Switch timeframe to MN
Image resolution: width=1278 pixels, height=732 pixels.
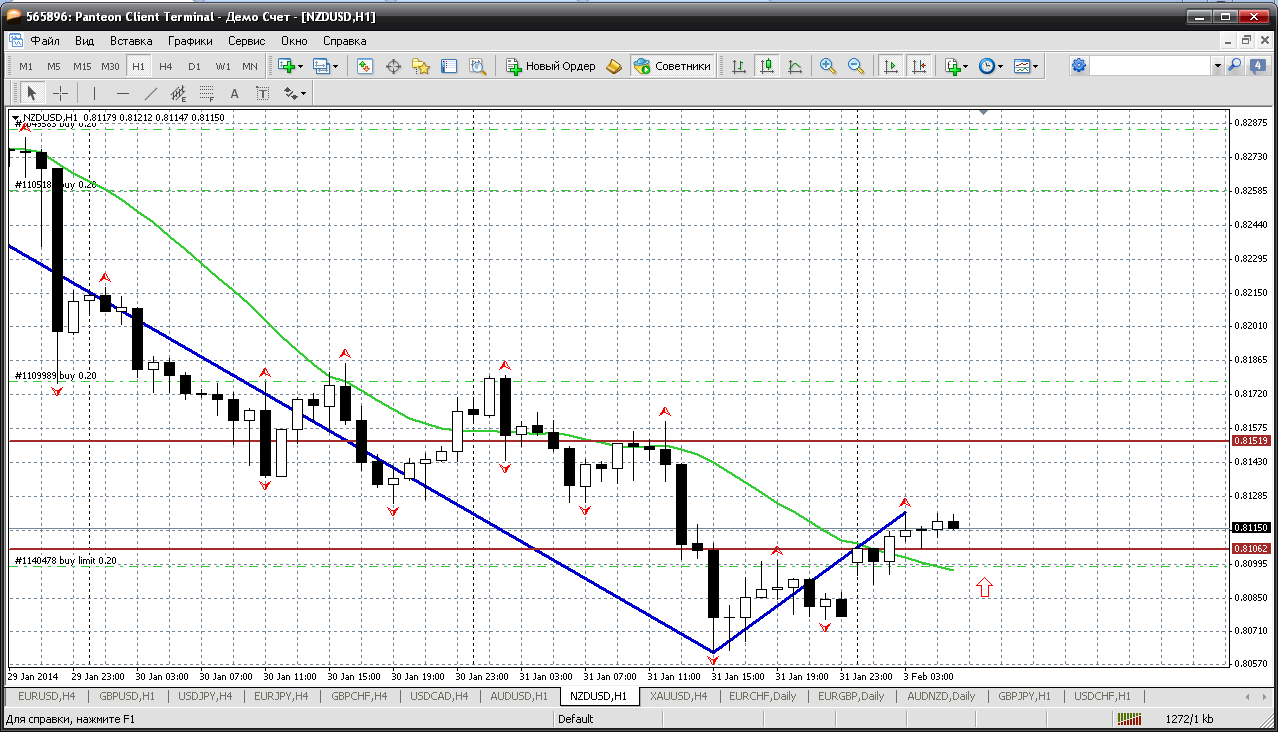[x=250, y=66]
